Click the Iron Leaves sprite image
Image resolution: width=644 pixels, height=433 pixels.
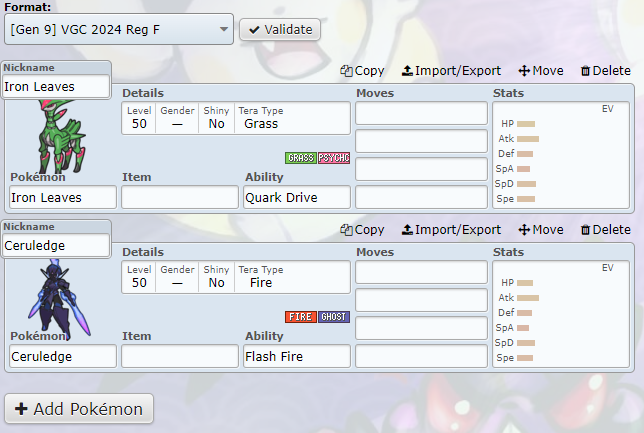pos(62,136)
